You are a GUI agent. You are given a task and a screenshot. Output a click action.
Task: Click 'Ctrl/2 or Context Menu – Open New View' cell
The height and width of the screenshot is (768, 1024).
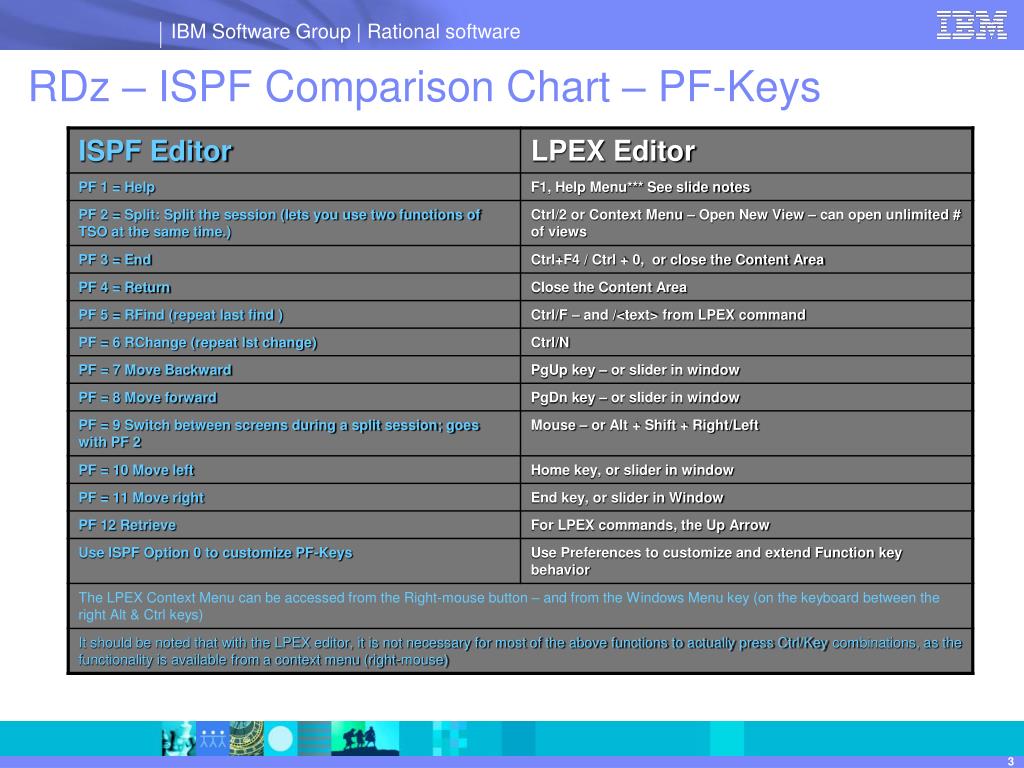click(x=746, y=223)
